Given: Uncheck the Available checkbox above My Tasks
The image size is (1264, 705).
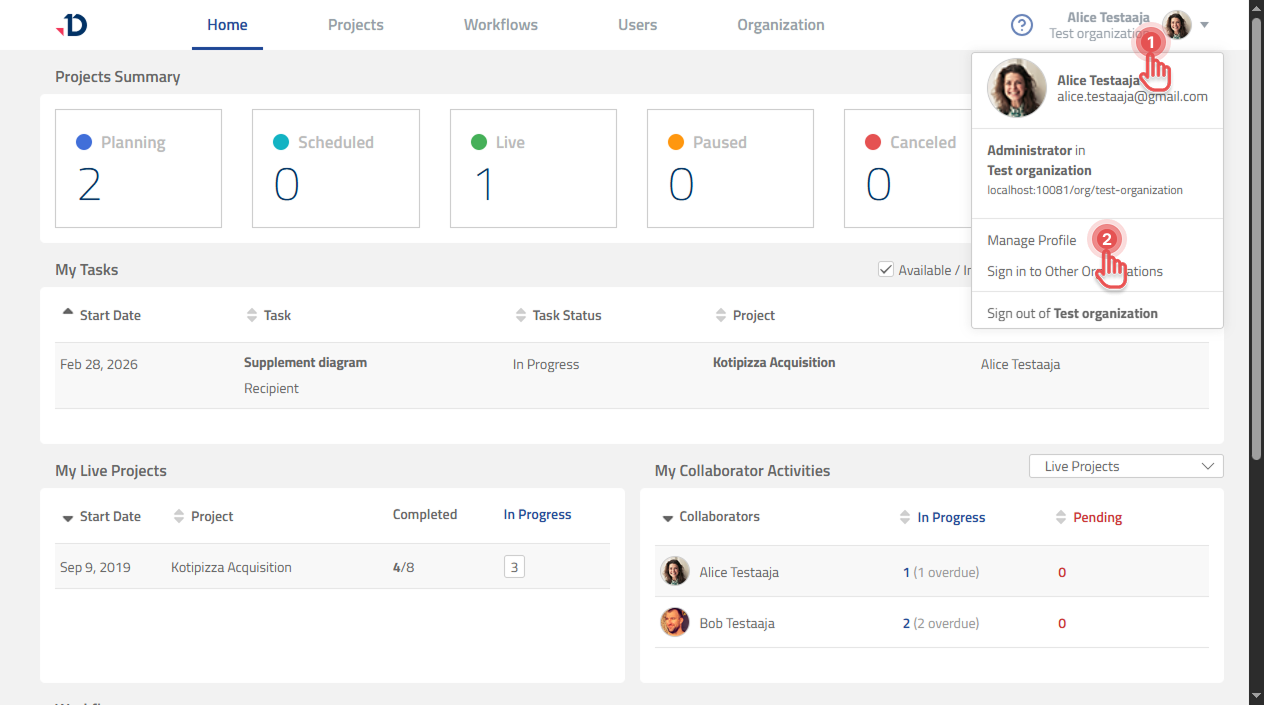Looking at the screenshot, I should (885, 269).
